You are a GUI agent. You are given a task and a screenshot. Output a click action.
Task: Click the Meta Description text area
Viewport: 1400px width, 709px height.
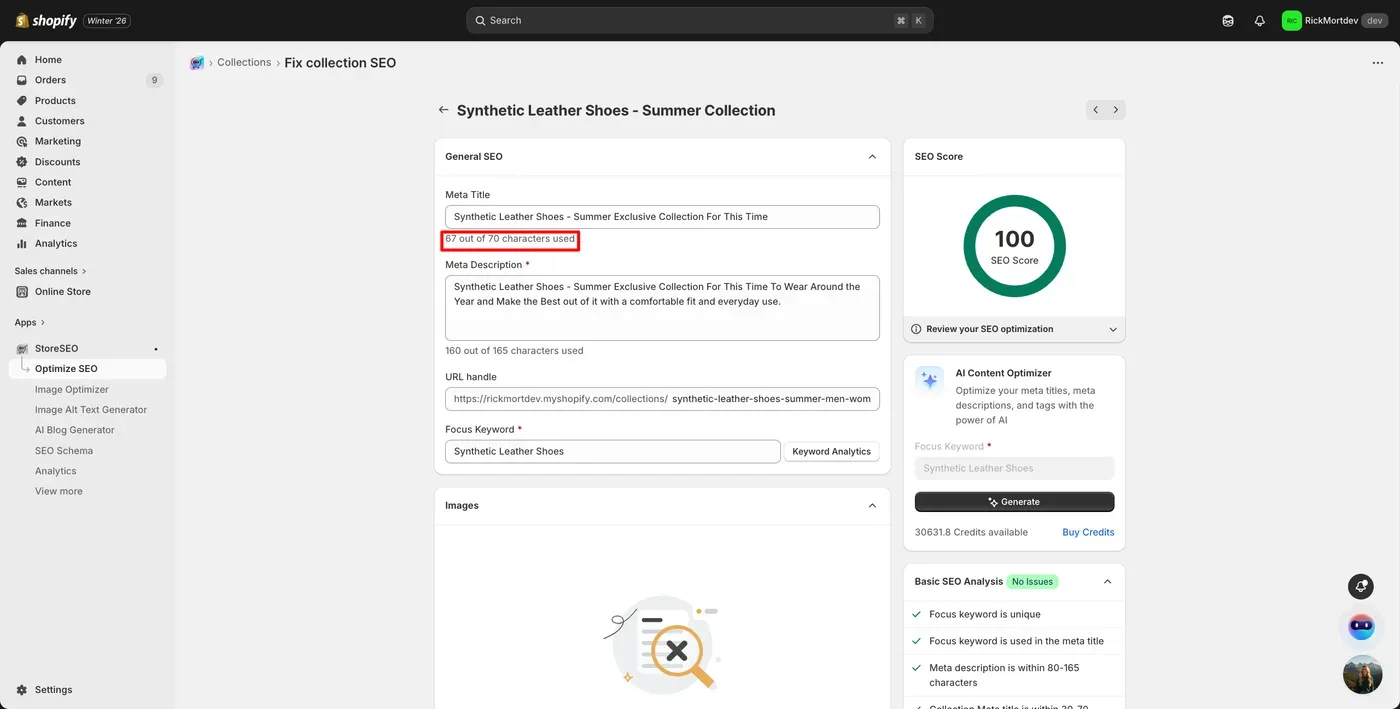pos(662,308)
